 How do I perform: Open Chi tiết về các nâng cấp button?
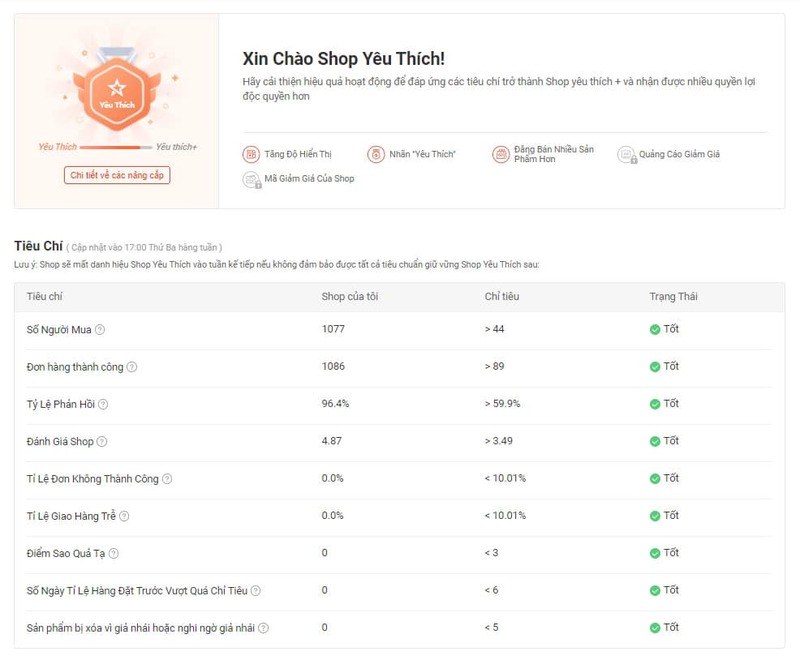(117, 175)
